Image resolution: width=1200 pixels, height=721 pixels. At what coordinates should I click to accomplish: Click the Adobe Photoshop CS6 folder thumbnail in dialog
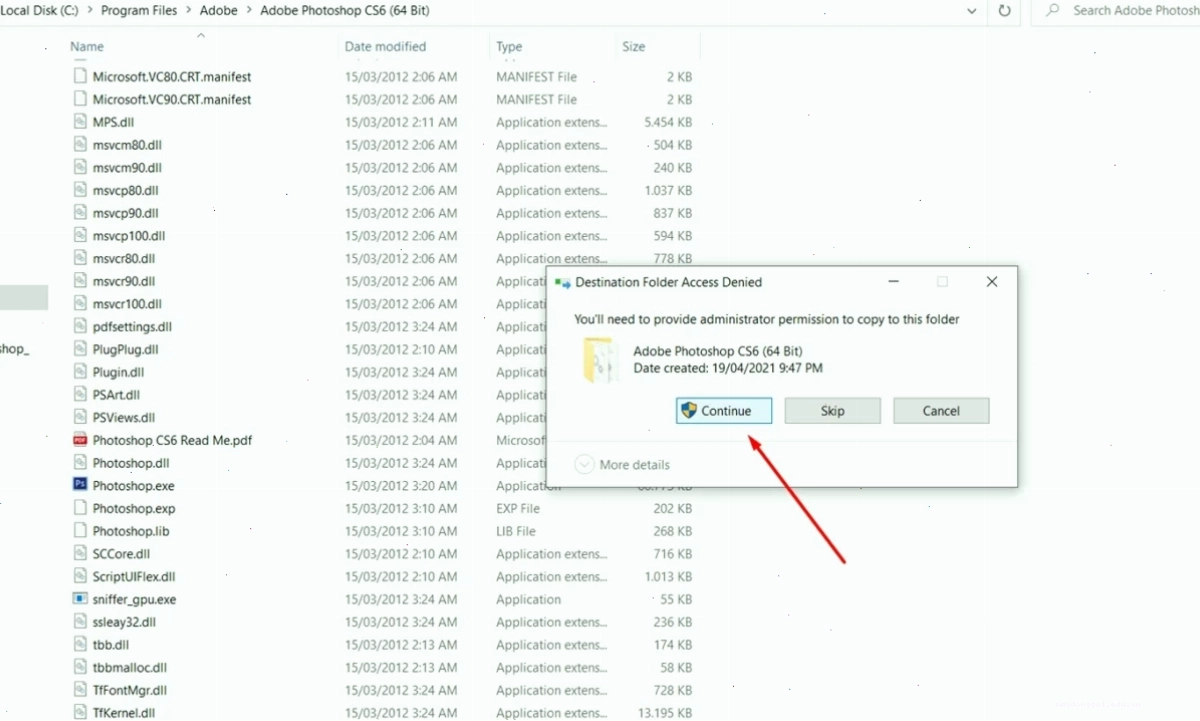point(600,360)
